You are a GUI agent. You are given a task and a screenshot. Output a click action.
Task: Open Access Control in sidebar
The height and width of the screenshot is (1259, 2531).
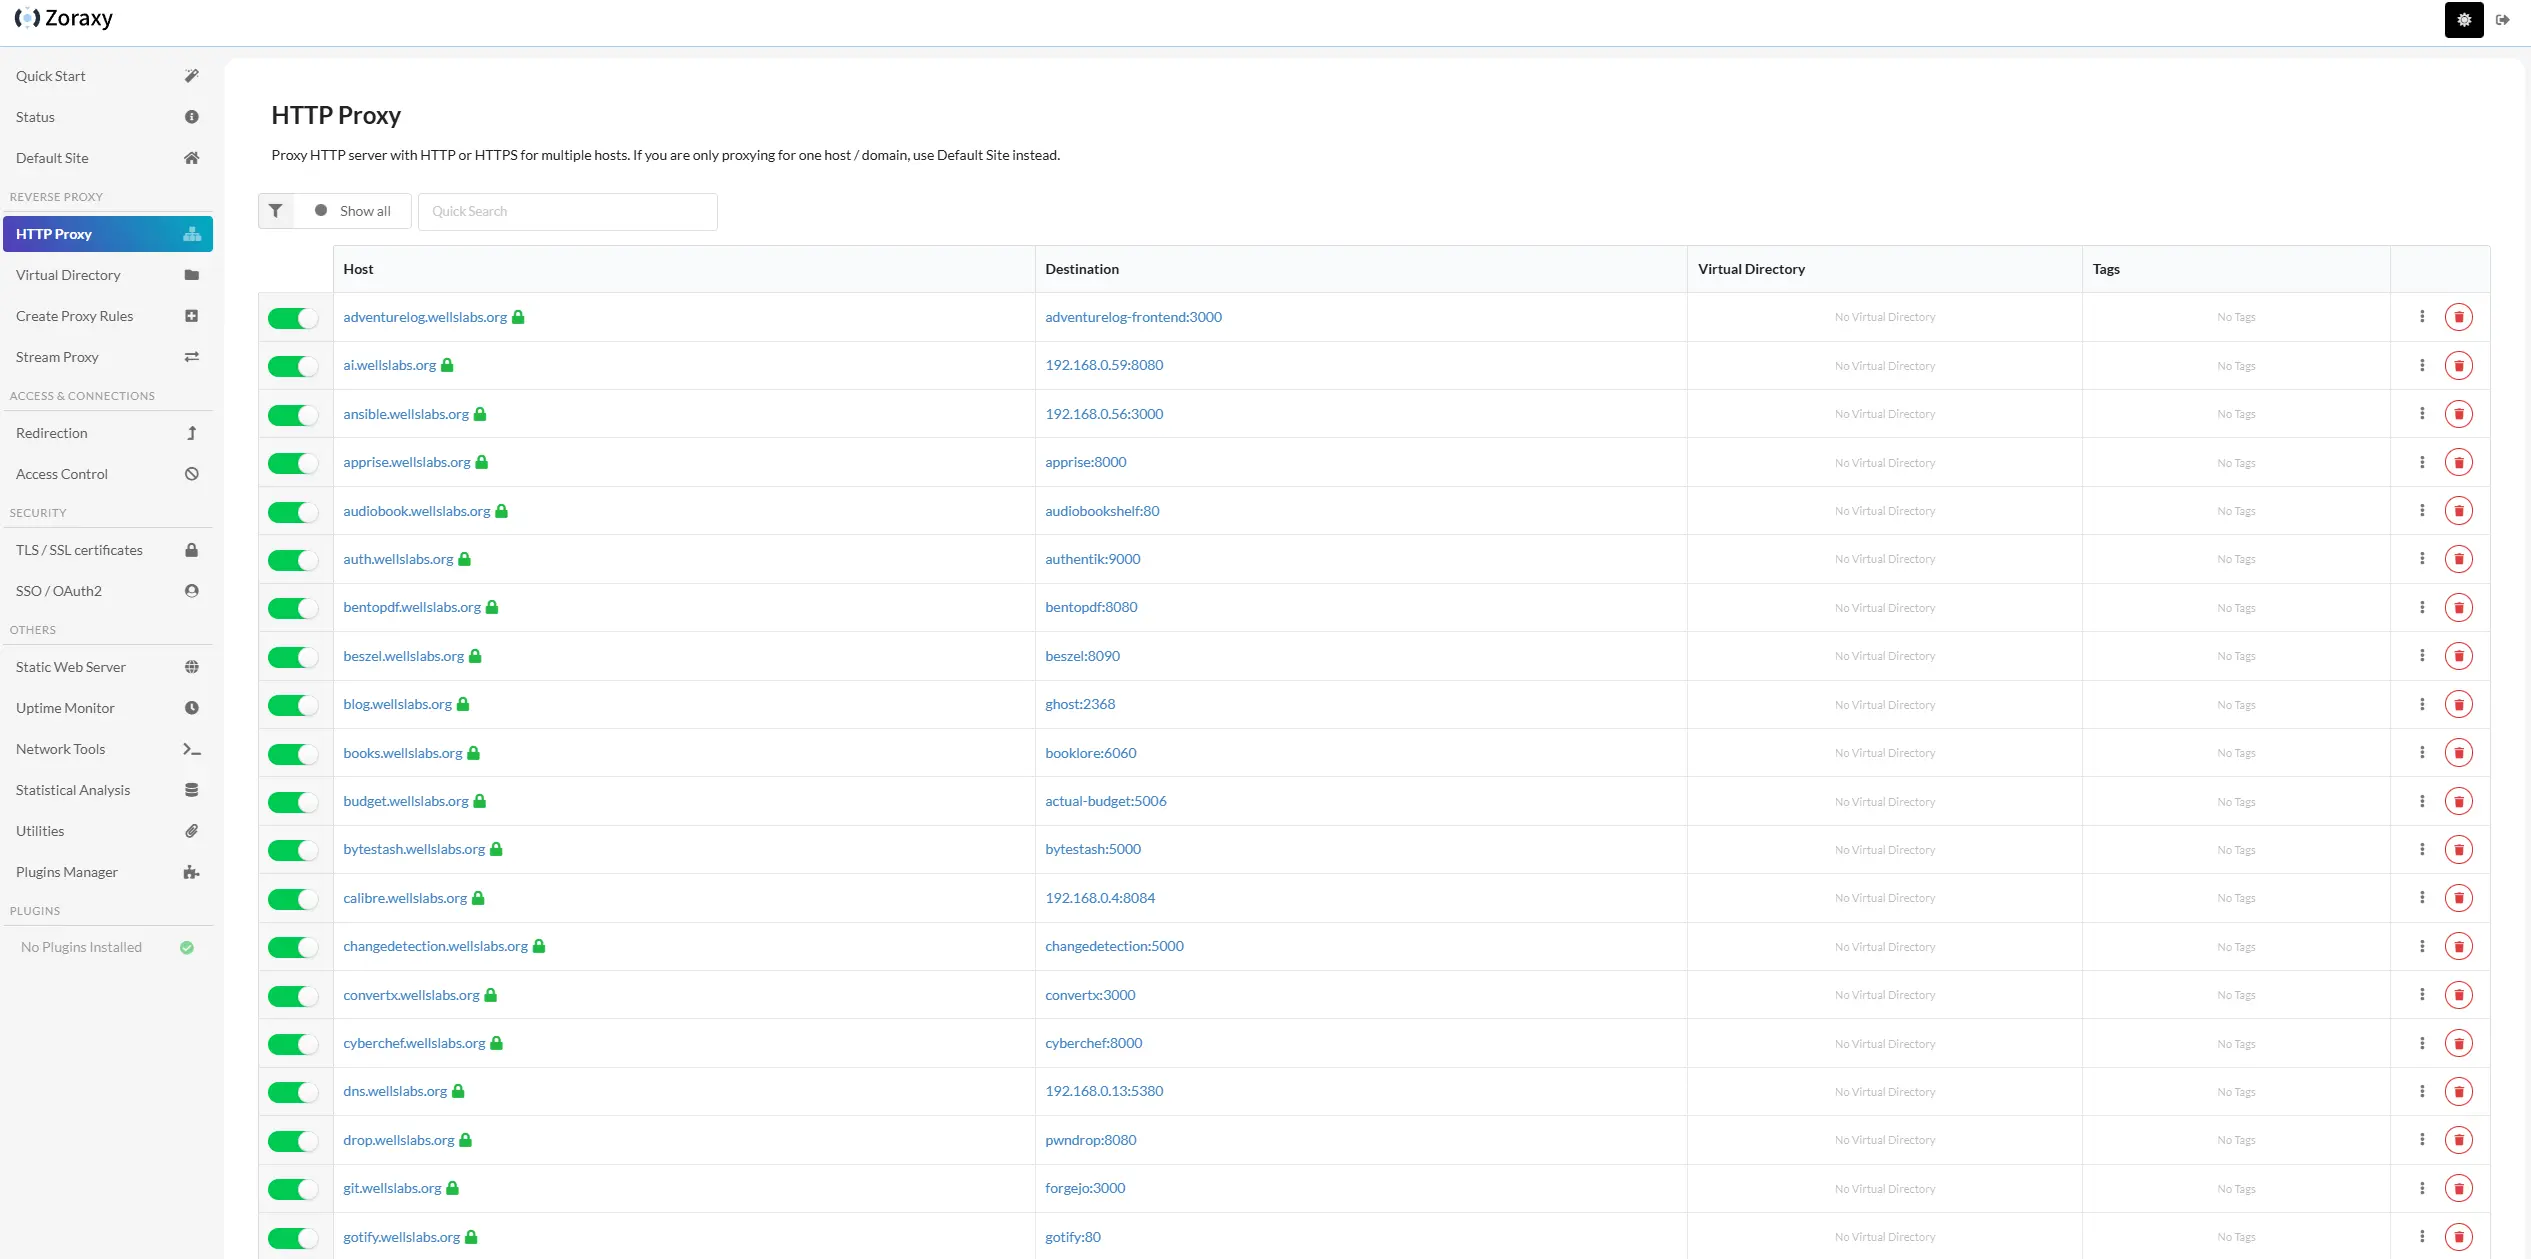click(x=107, y=474)
